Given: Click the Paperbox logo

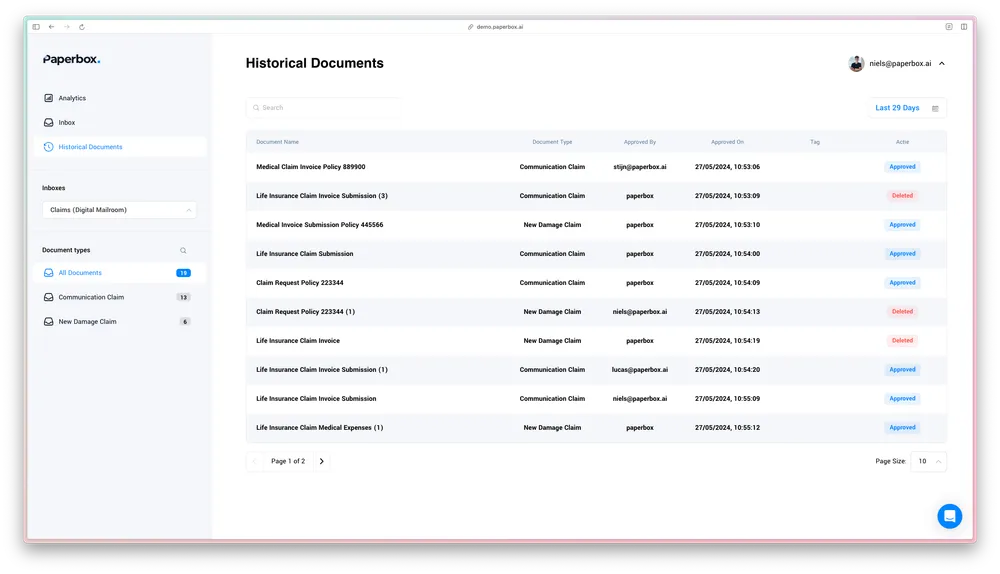Looking at the screenshot, I should tap(71, 60).
